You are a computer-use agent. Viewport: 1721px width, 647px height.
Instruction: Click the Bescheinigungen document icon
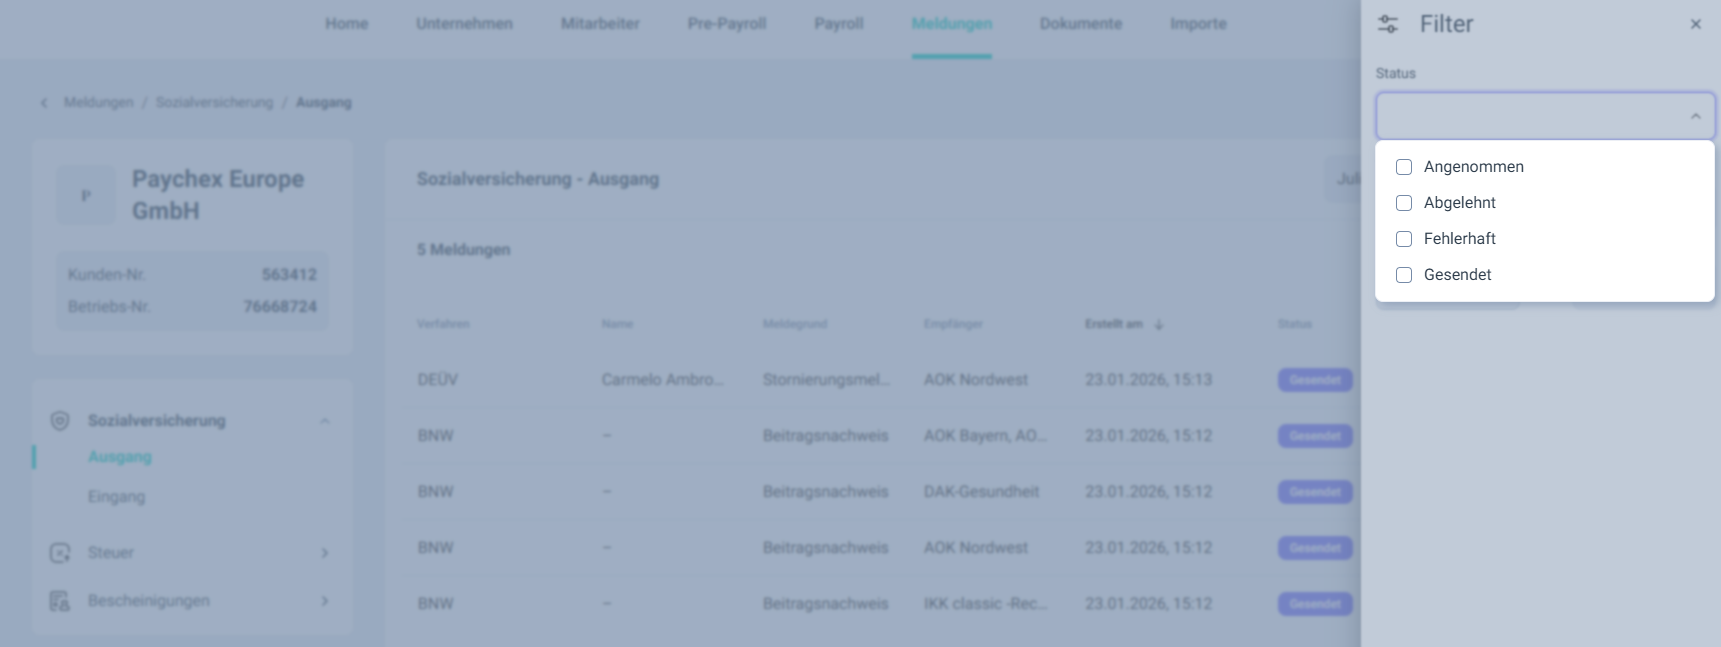click(x=60, y=601)
